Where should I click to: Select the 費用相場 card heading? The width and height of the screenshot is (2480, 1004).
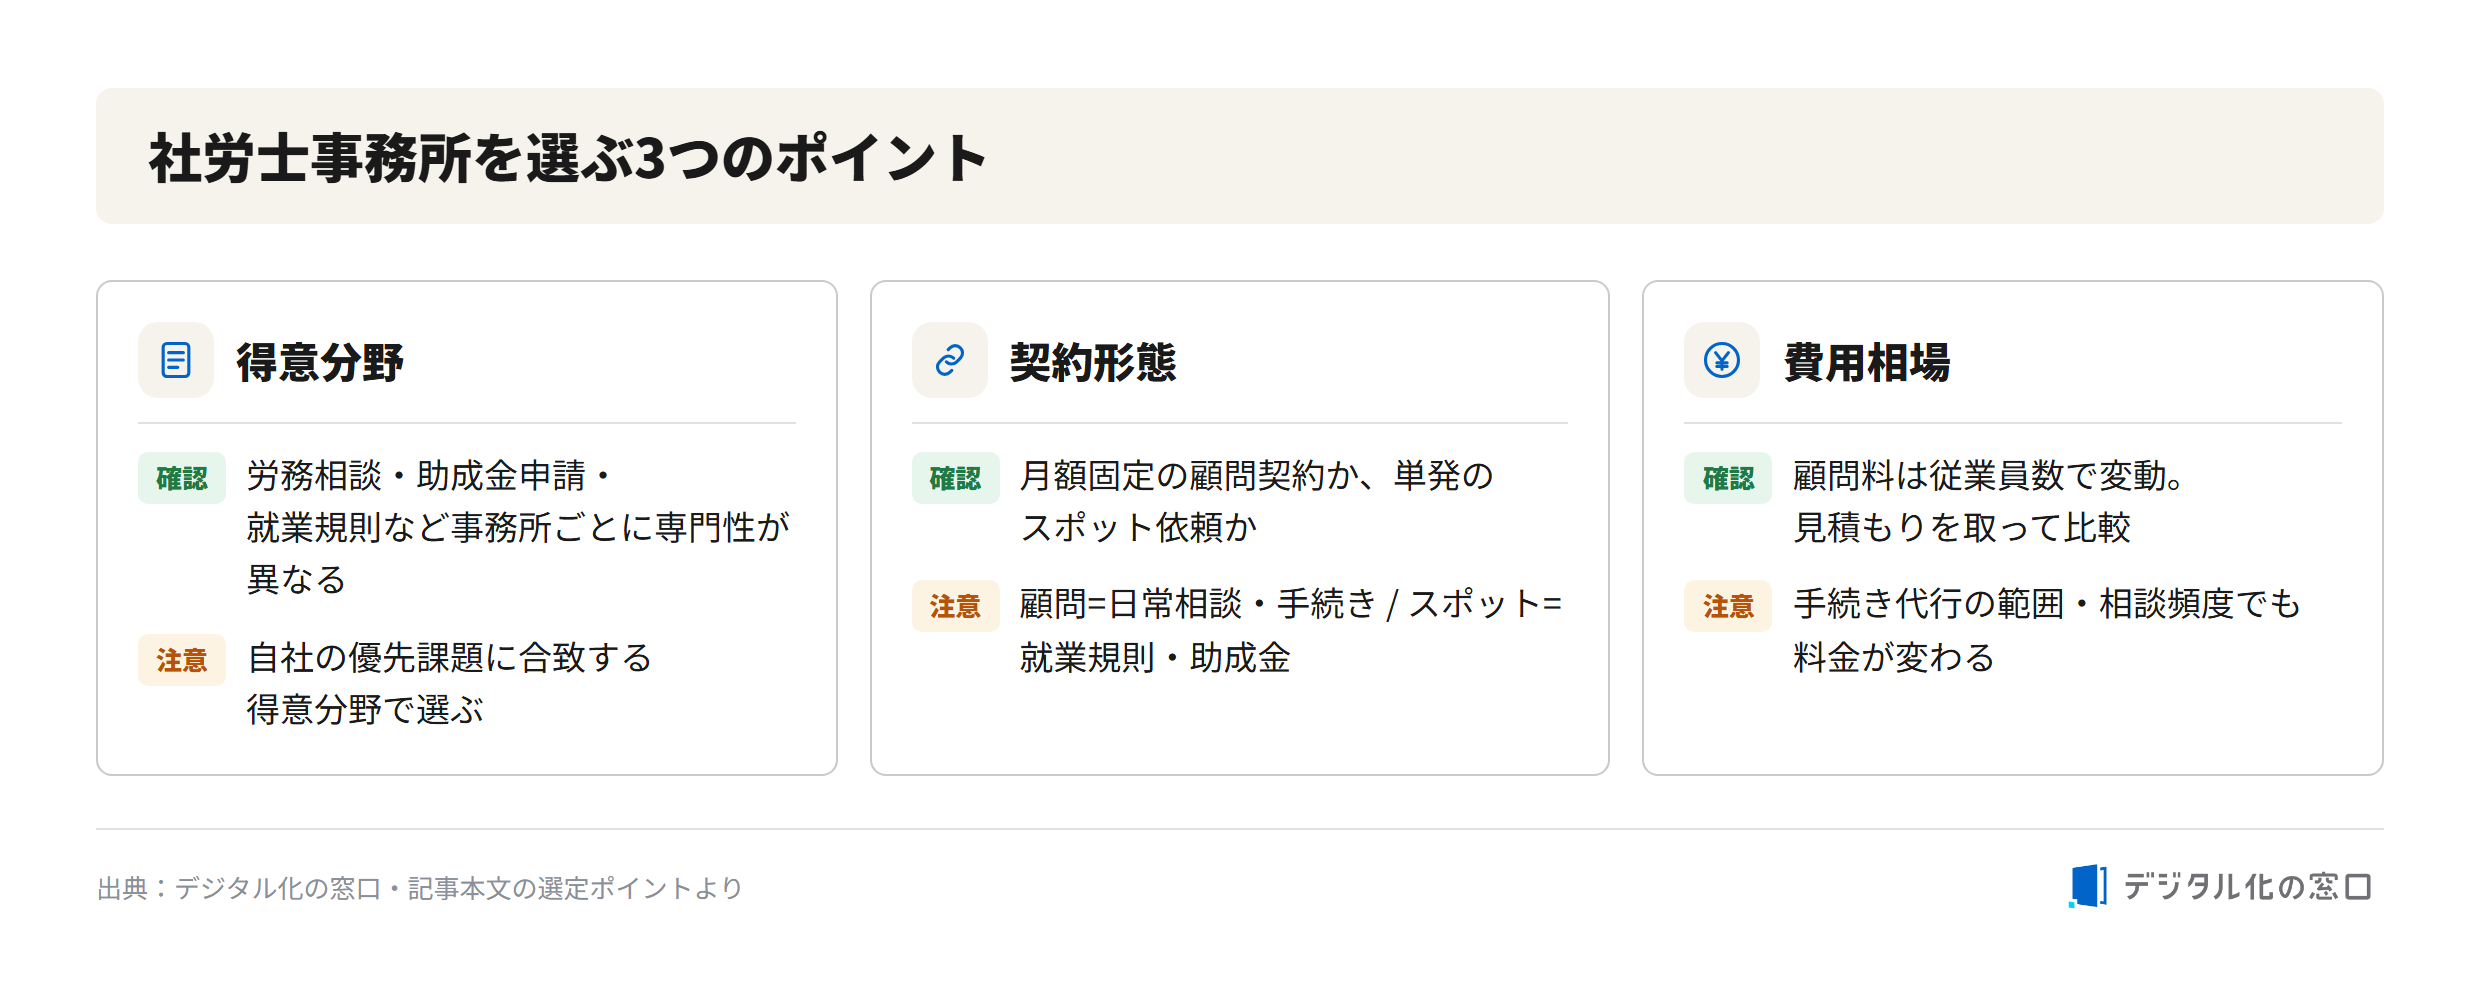[x=1867, y=362]
